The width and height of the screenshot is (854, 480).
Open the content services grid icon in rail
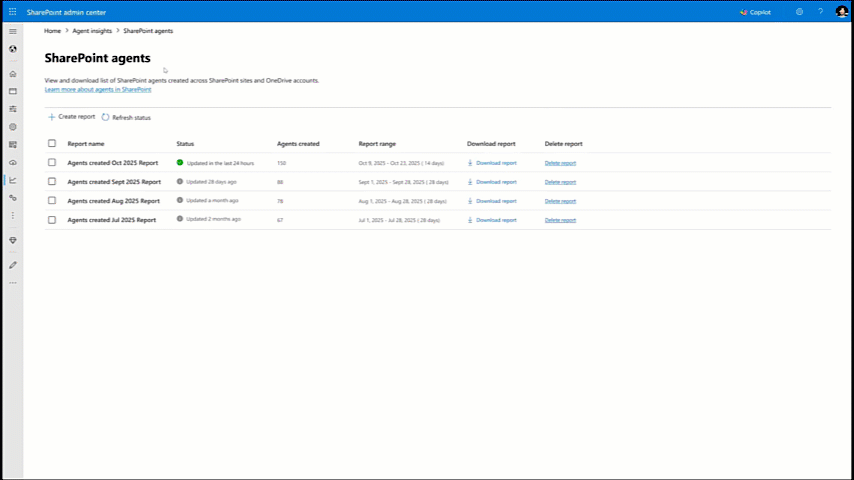pyautogui.click(x=13, y=145)
